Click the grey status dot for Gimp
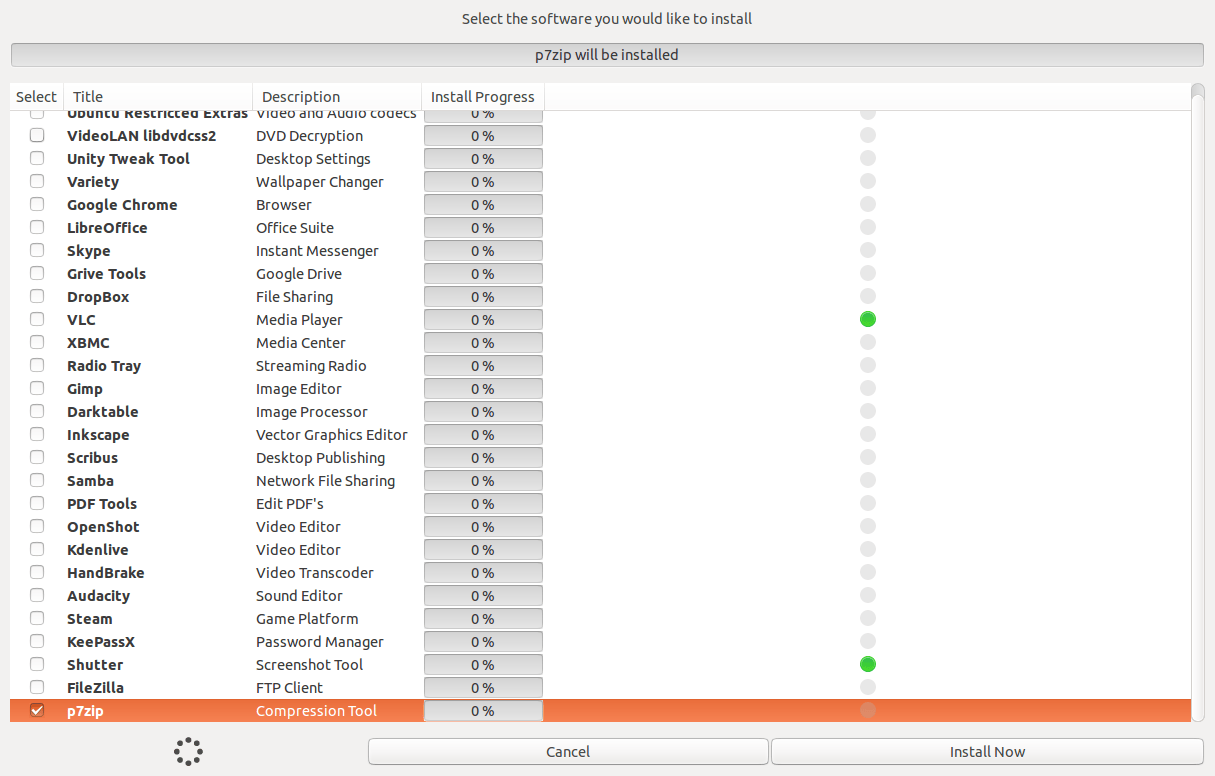Screen dimensions: 1215x776 [867, 388]
